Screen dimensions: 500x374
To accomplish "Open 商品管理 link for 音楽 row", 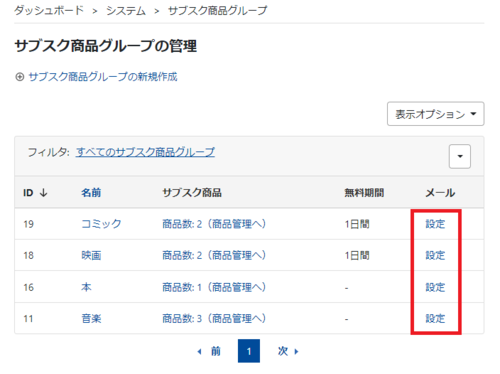I will pyautogui.click(x=214, y=319).
